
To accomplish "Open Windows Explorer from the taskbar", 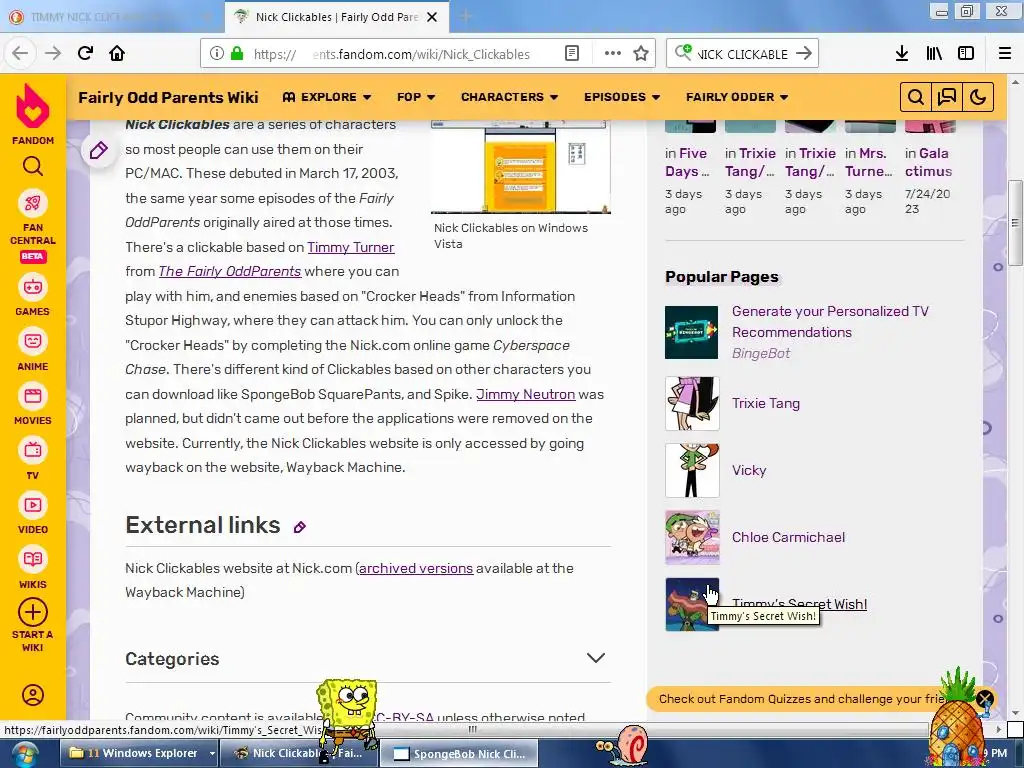I will point(135,753).
